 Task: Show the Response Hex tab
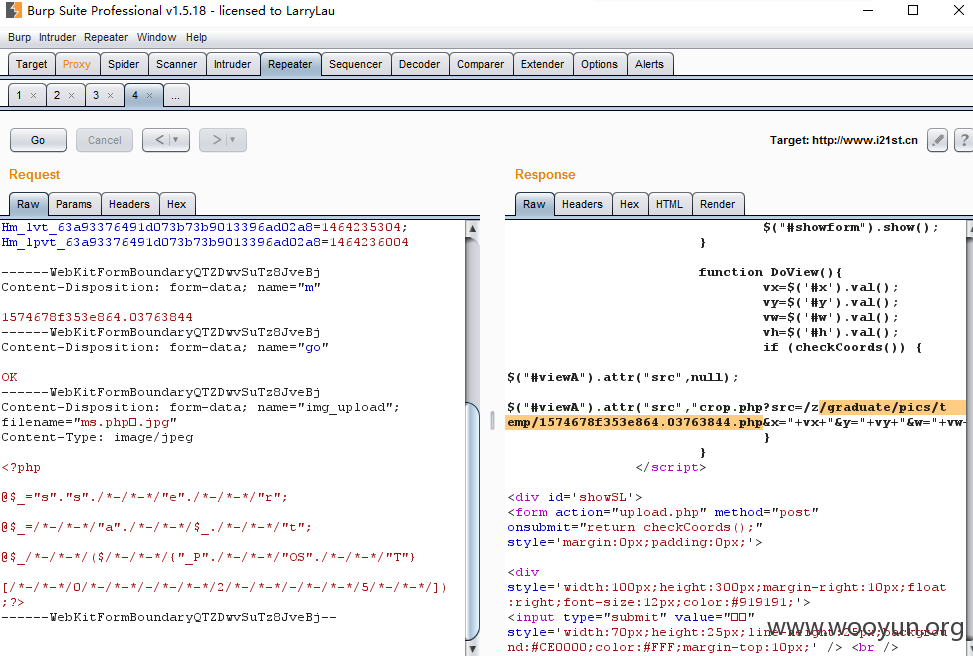(x=629, y=204)
